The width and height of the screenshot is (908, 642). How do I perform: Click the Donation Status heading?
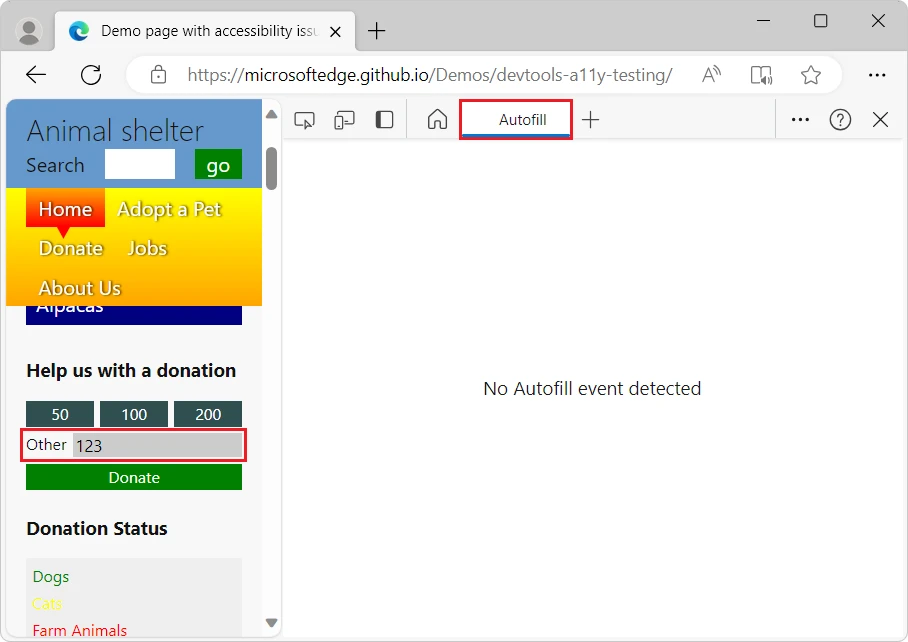pyautogui.click(x=97, y=529)
